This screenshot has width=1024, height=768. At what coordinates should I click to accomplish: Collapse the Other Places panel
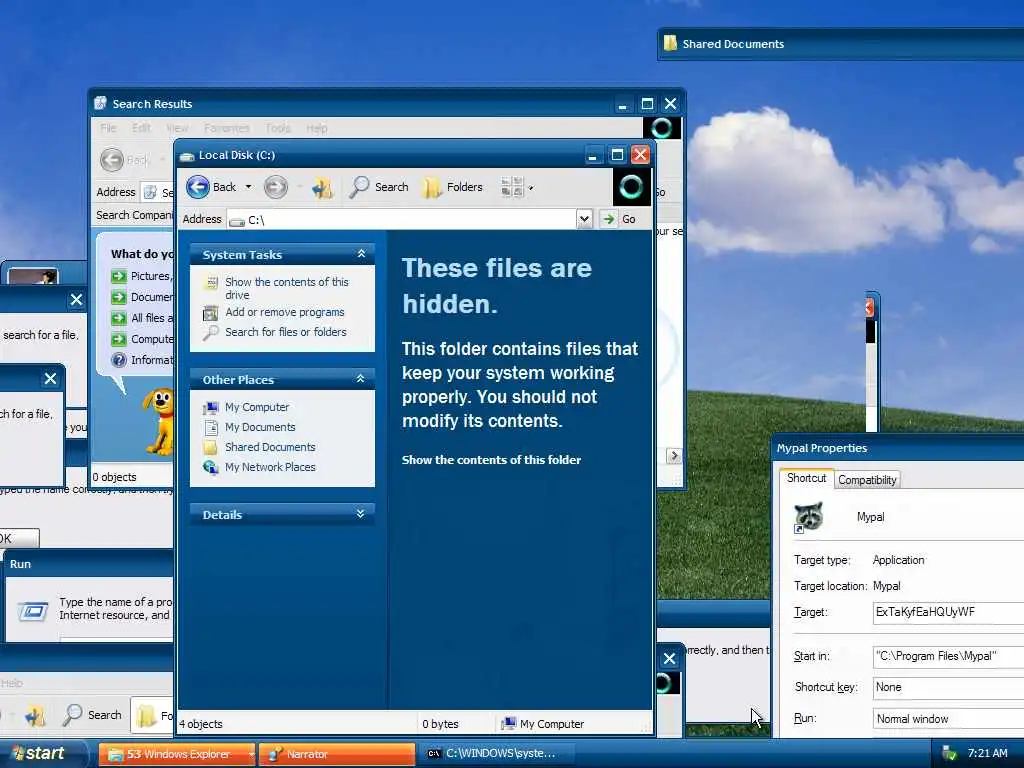click(360, 379)
